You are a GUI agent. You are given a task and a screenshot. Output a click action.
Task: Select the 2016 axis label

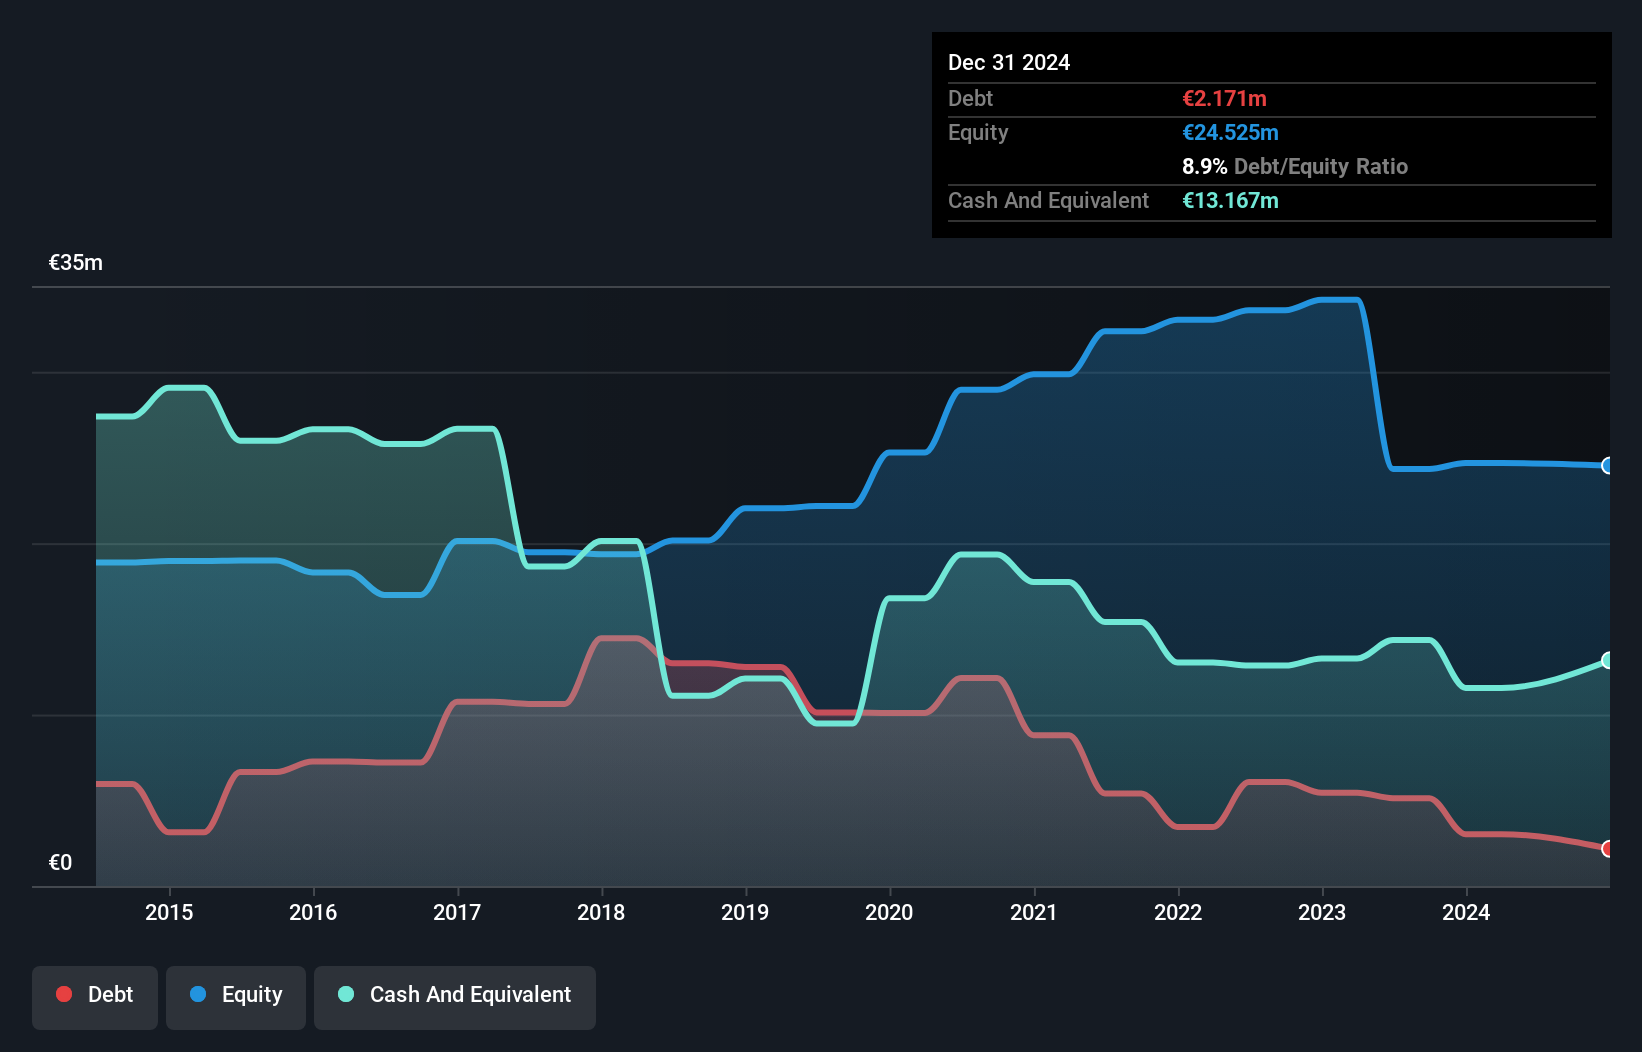click(313, 912)
